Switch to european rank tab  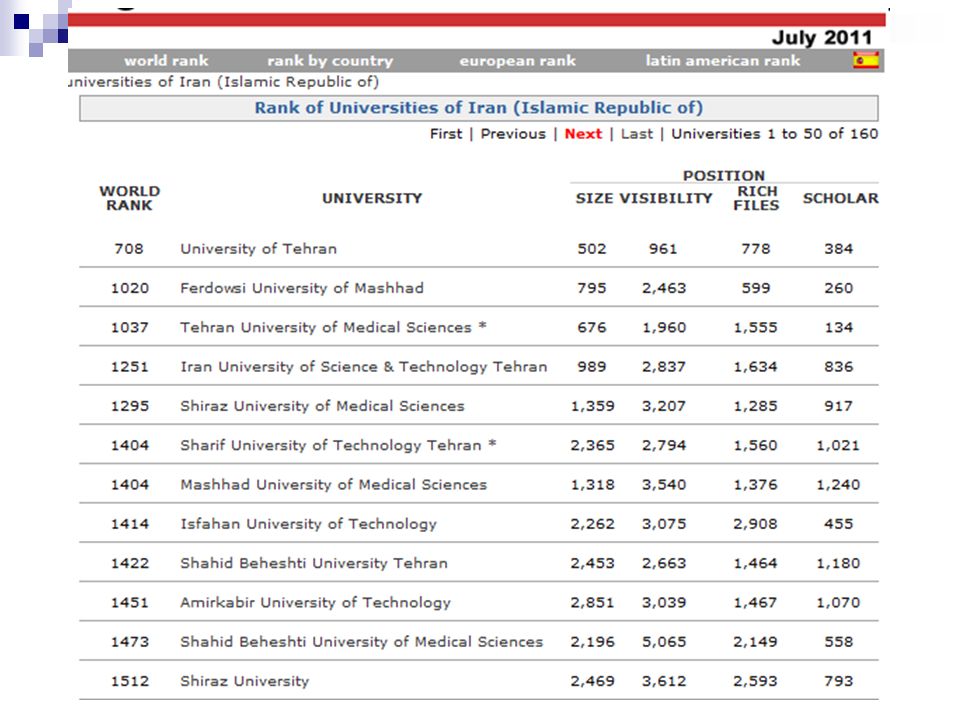517,61
